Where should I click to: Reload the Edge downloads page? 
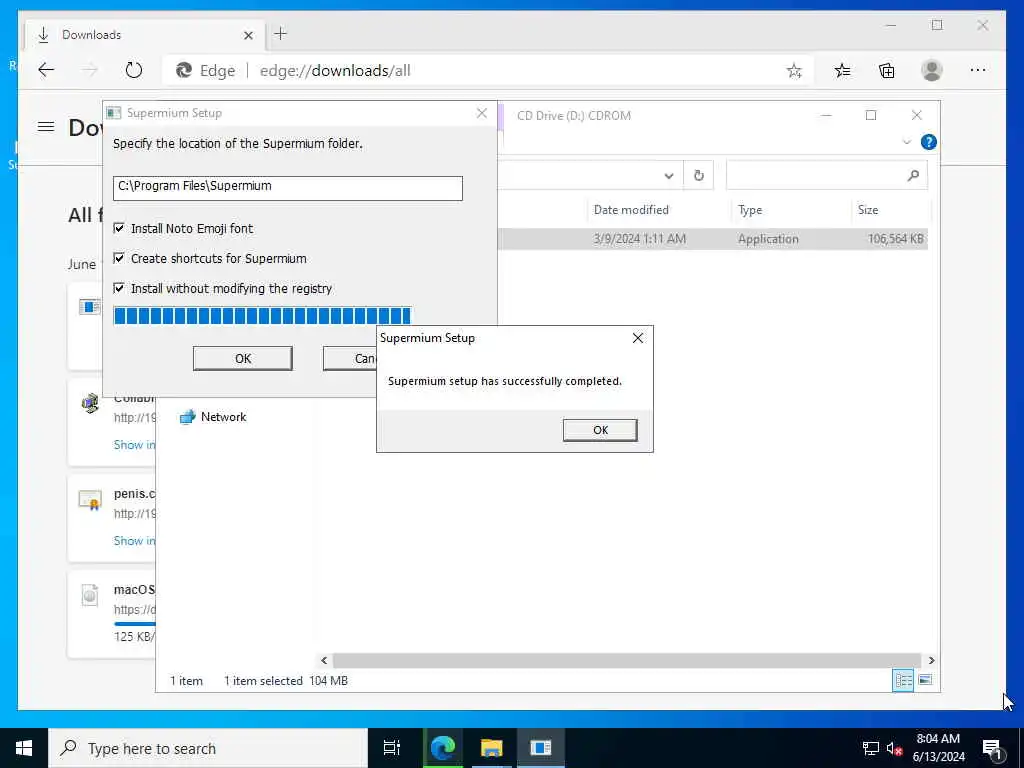(x=134, y=70)
